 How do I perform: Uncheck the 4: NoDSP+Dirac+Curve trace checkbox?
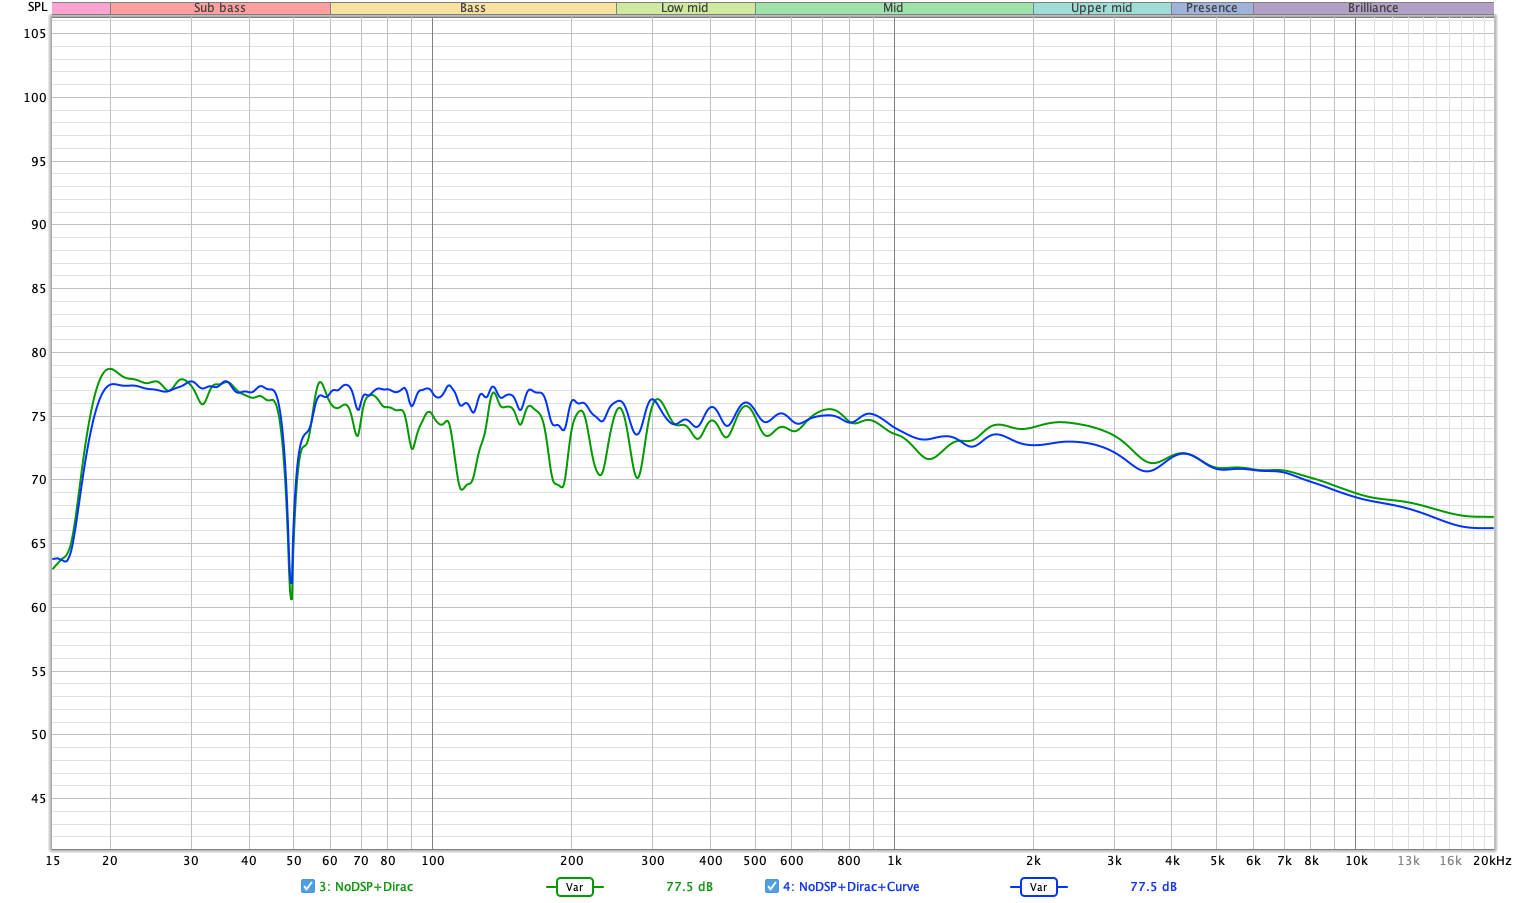[772, 886]
